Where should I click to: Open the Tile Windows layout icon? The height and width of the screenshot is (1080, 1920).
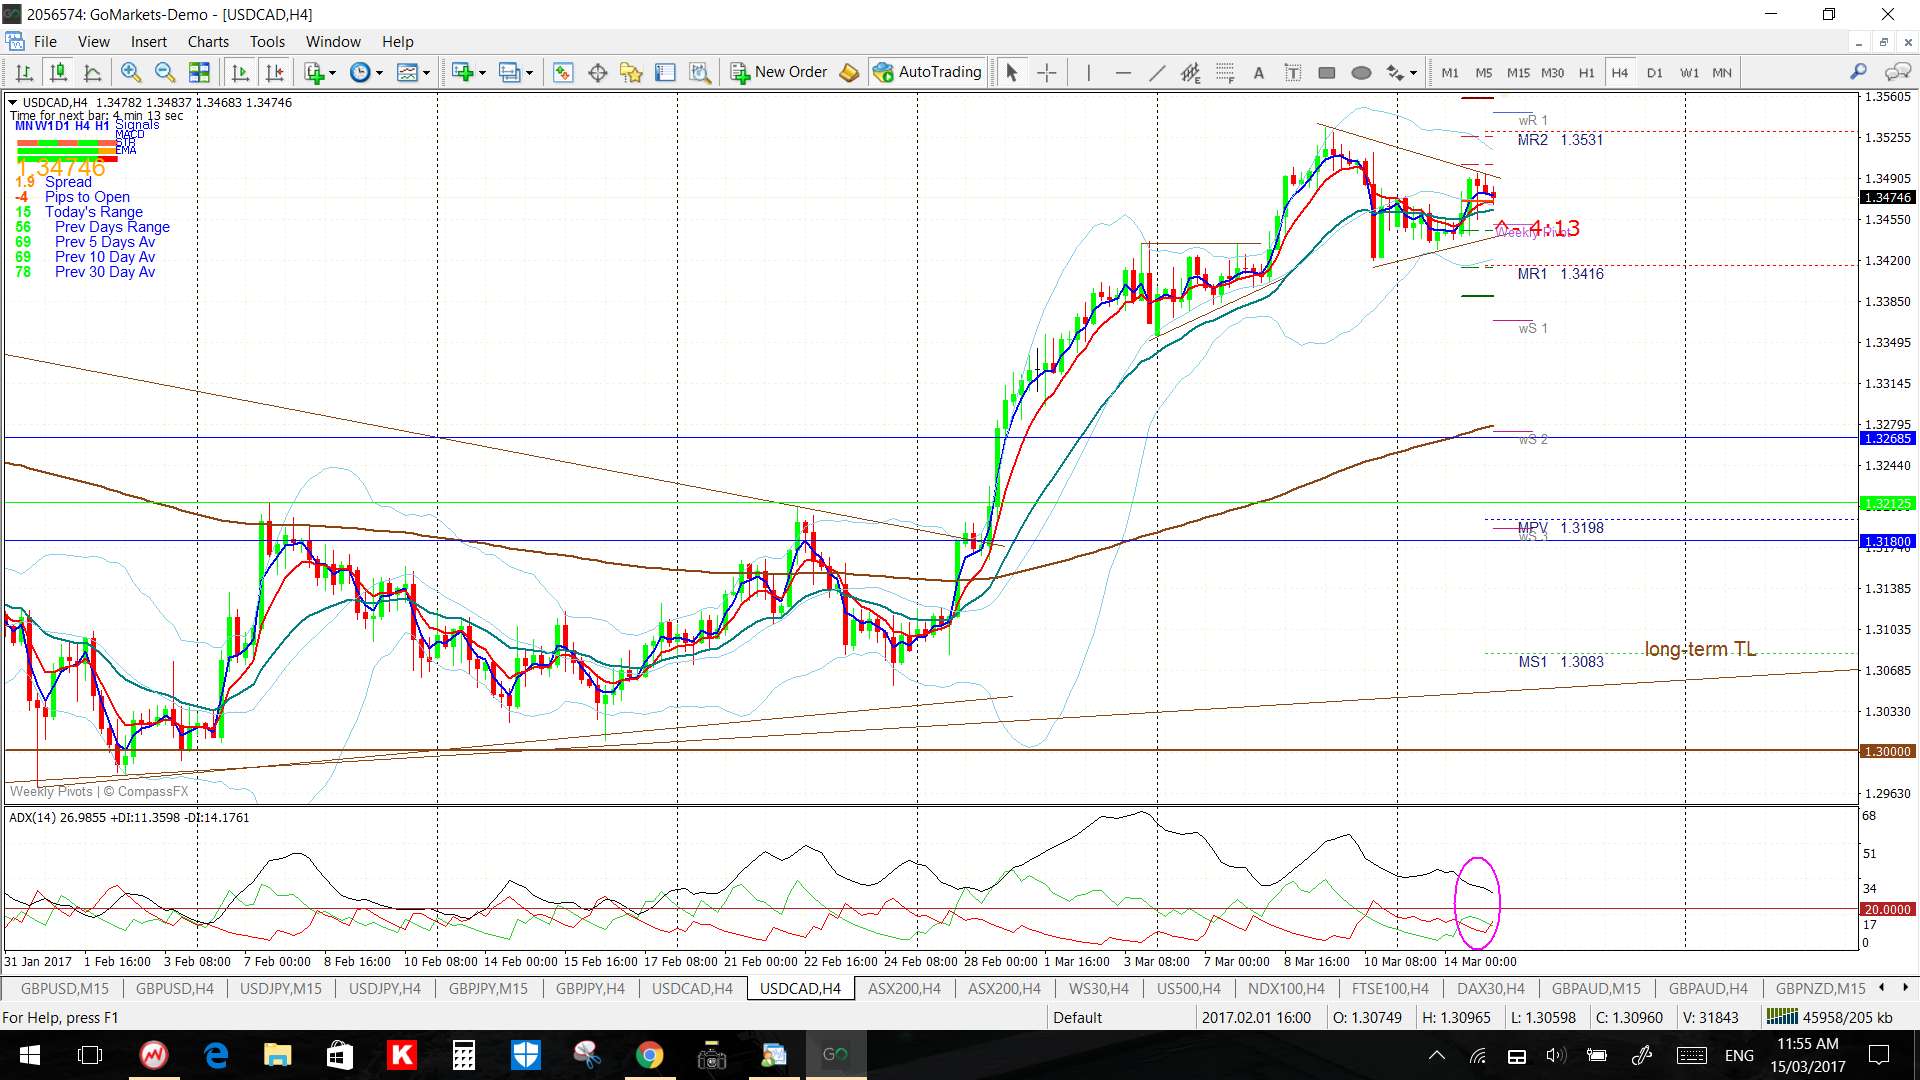click(x=200, y=72)
